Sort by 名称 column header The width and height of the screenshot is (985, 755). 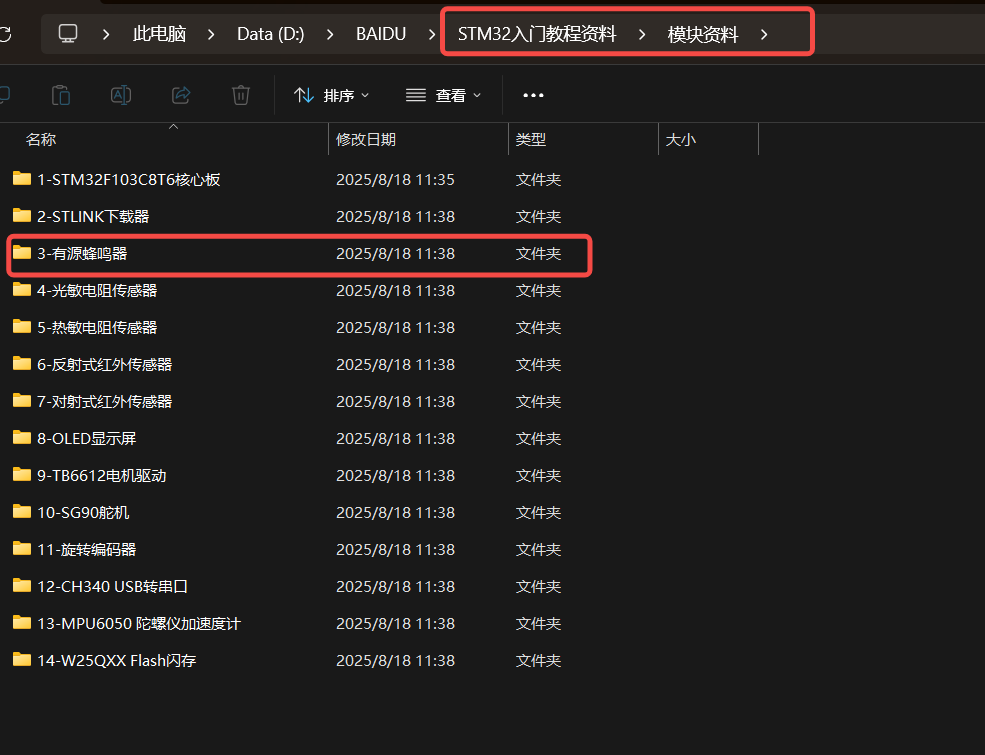(41, 139)
